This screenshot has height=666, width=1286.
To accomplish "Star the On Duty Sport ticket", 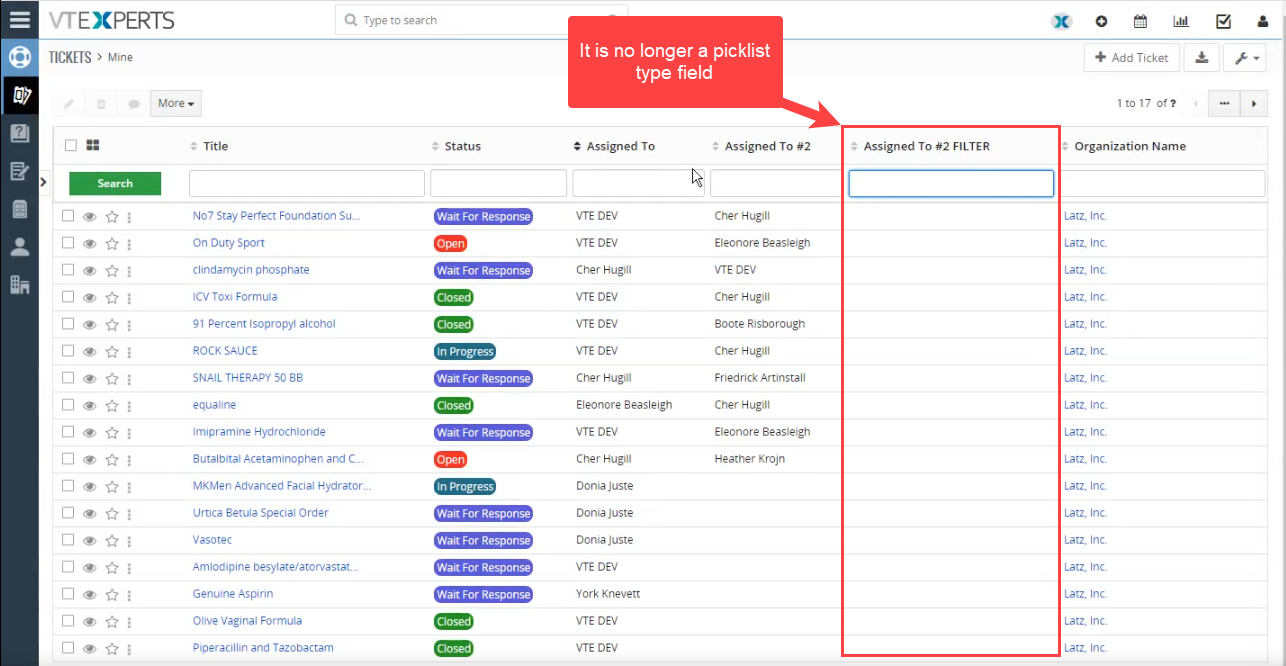I will [x=112, y=243].
